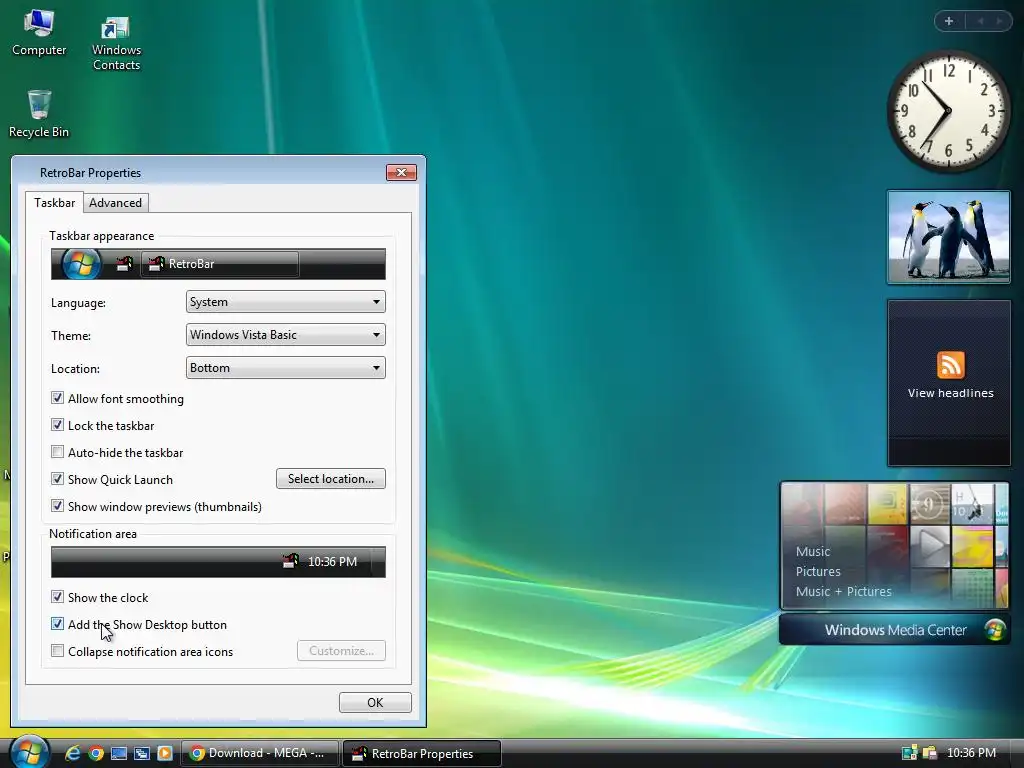The image size is (1024, 768).
Task: Click the Windows Media Center bar
Action: click(x=895, y=630)
